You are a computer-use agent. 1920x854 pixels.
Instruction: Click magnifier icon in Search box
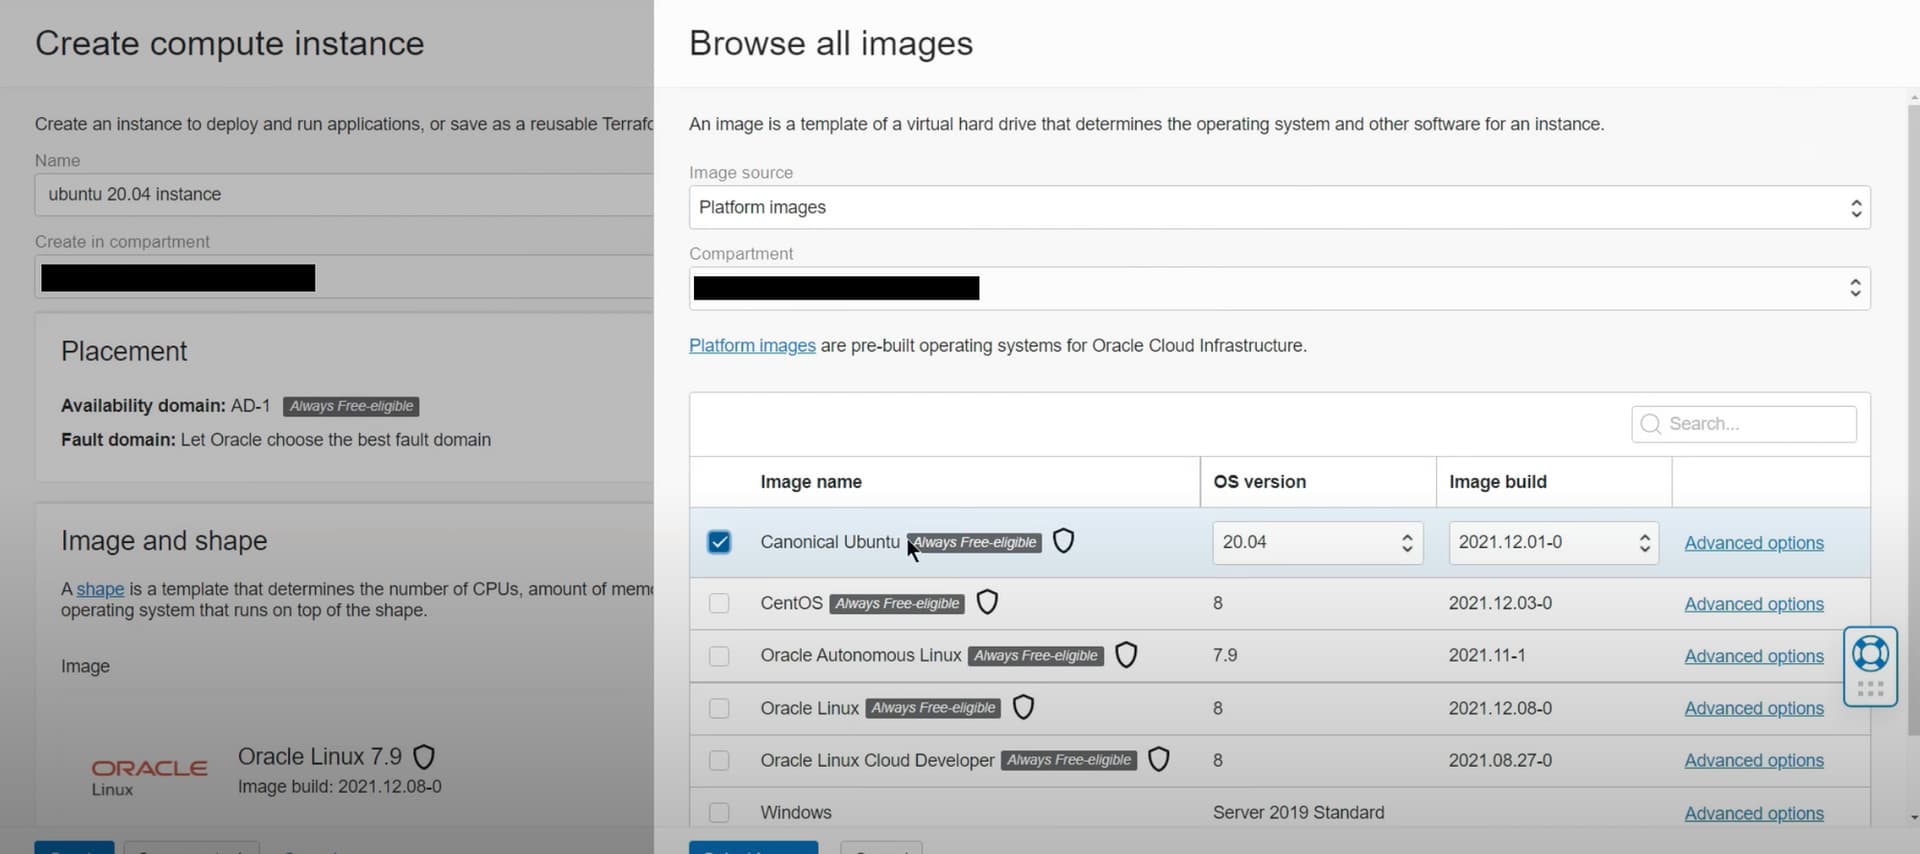pos(1651,424)
